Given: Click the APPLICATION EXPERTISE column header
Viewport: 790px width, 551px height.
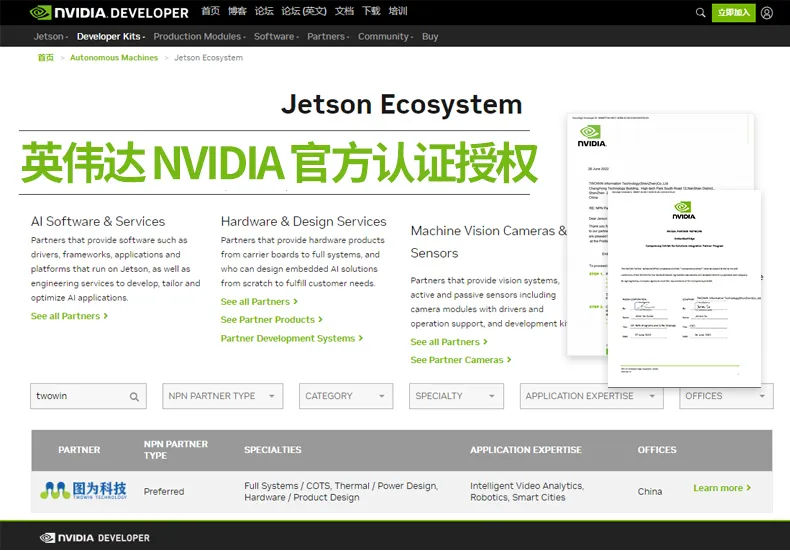Looking at the screenshot, I should point(525,450).
